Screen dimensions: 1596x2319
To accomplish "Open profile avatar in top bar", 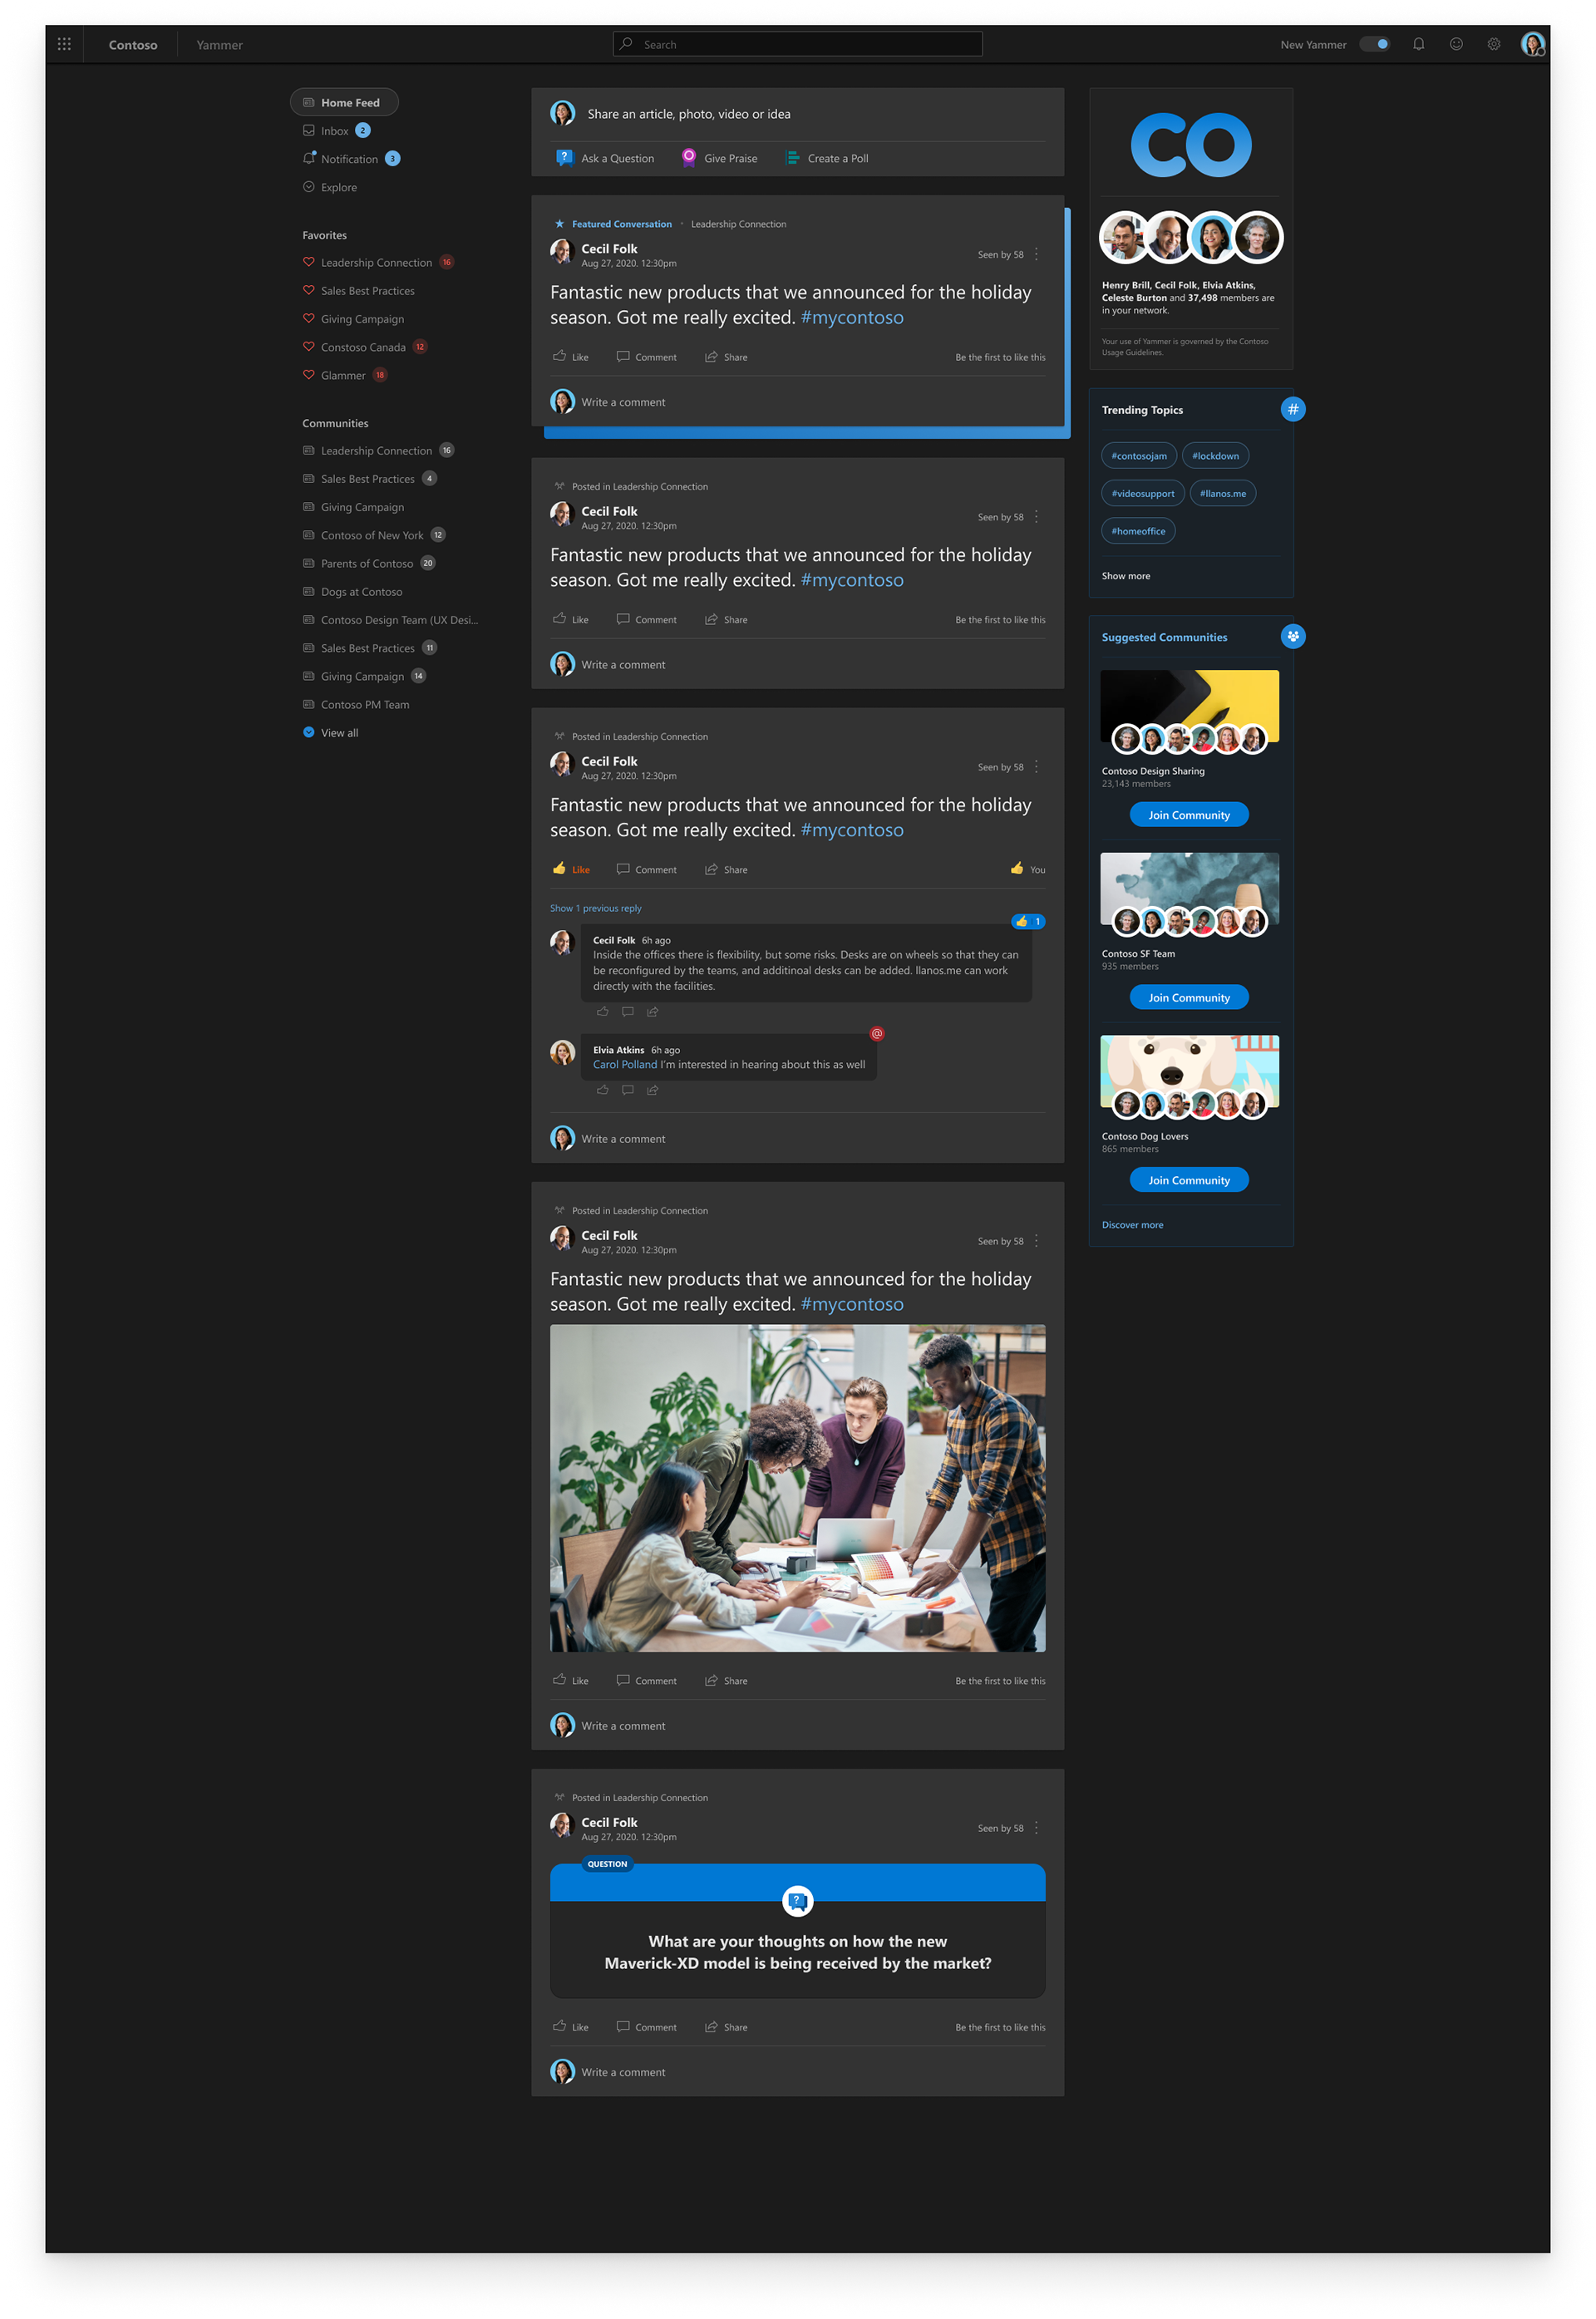I will click(x=1532, y=44).
